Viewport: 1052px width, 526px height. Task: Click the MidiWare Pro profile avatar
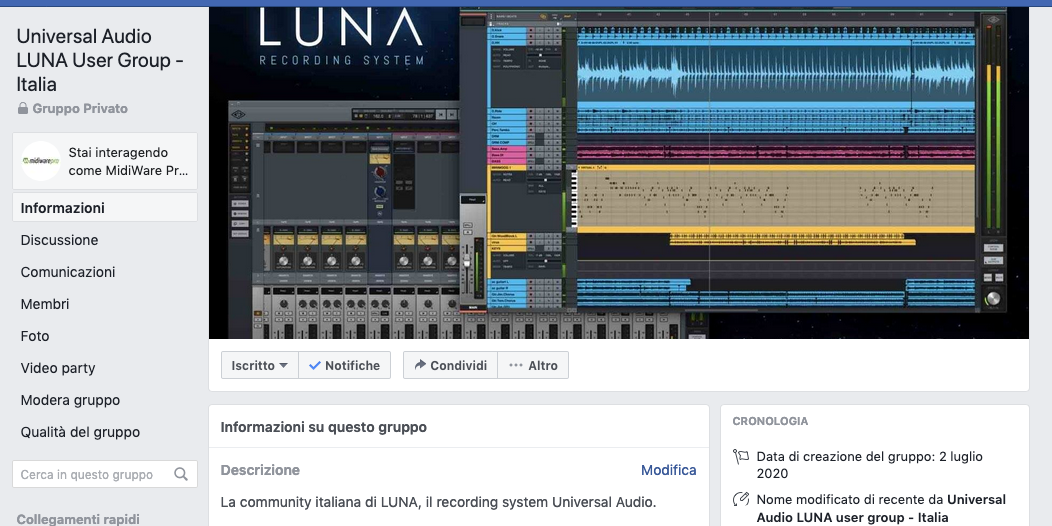coord(41,161)
